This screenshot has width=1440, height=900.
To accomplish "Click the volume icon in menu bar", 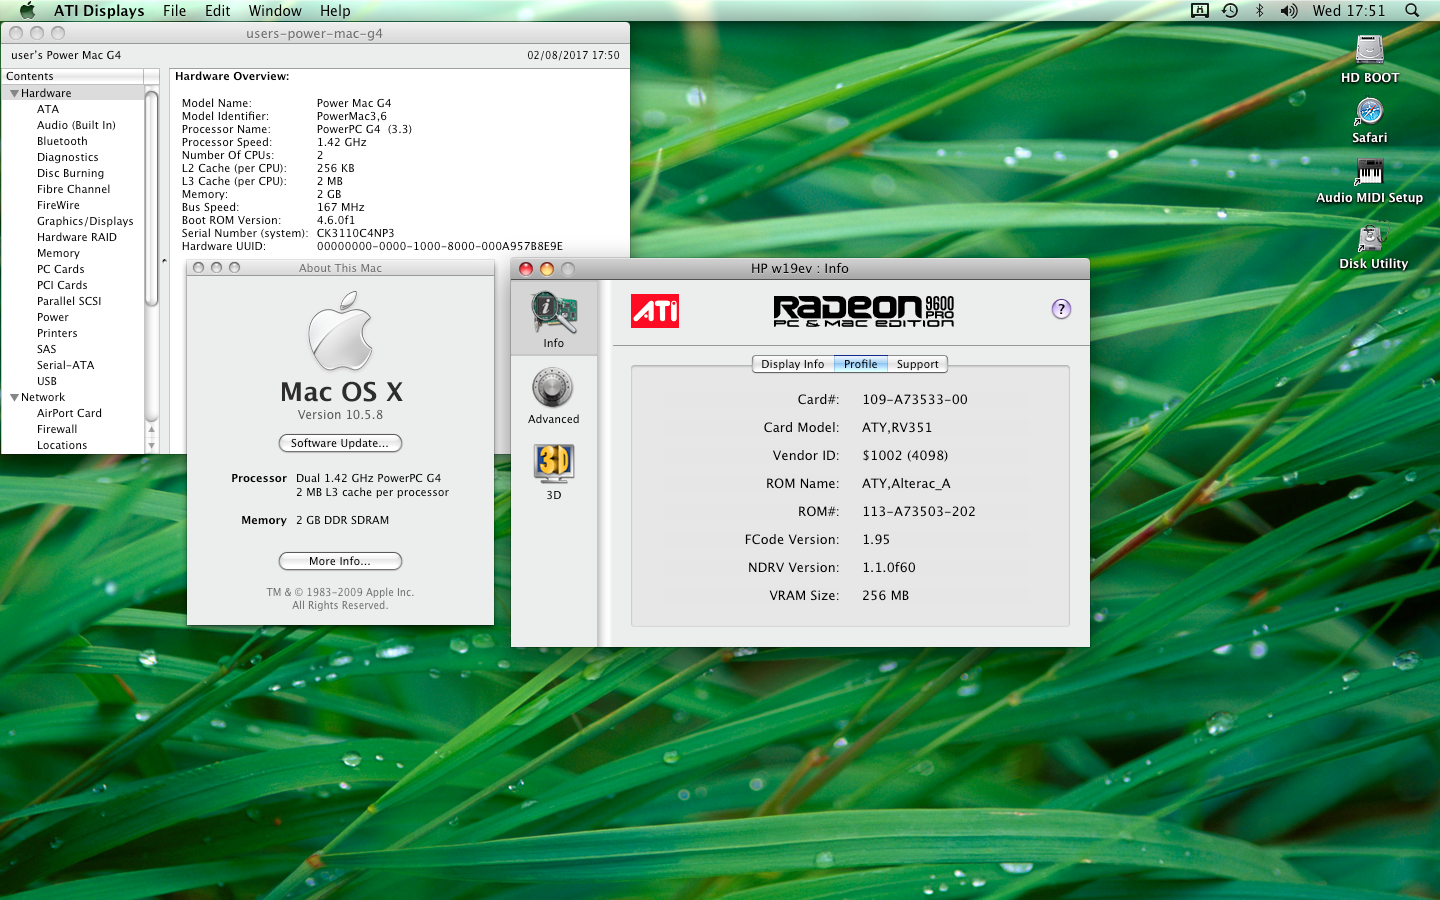I will (x=1288, y=10).
